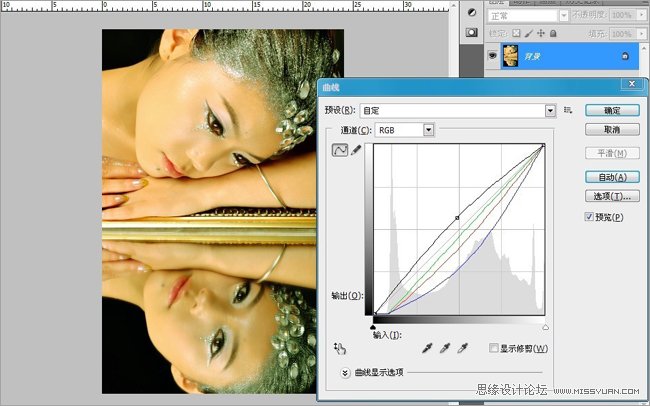Image resolution: width=650 pixels, height=406 pixels.
Task: Select the pencil draw-curve tool
Action: (356, 150)
